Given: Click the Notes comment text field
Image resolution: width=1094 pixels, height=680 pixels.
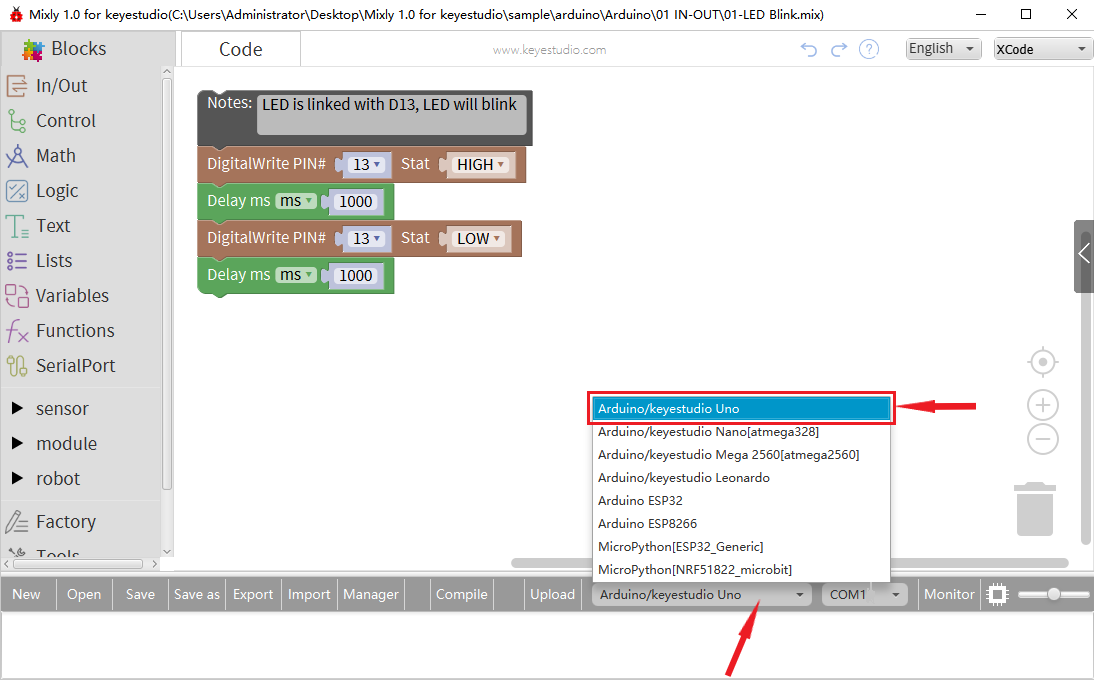Looking at the screenshot, I should click(x=391, y=115).
